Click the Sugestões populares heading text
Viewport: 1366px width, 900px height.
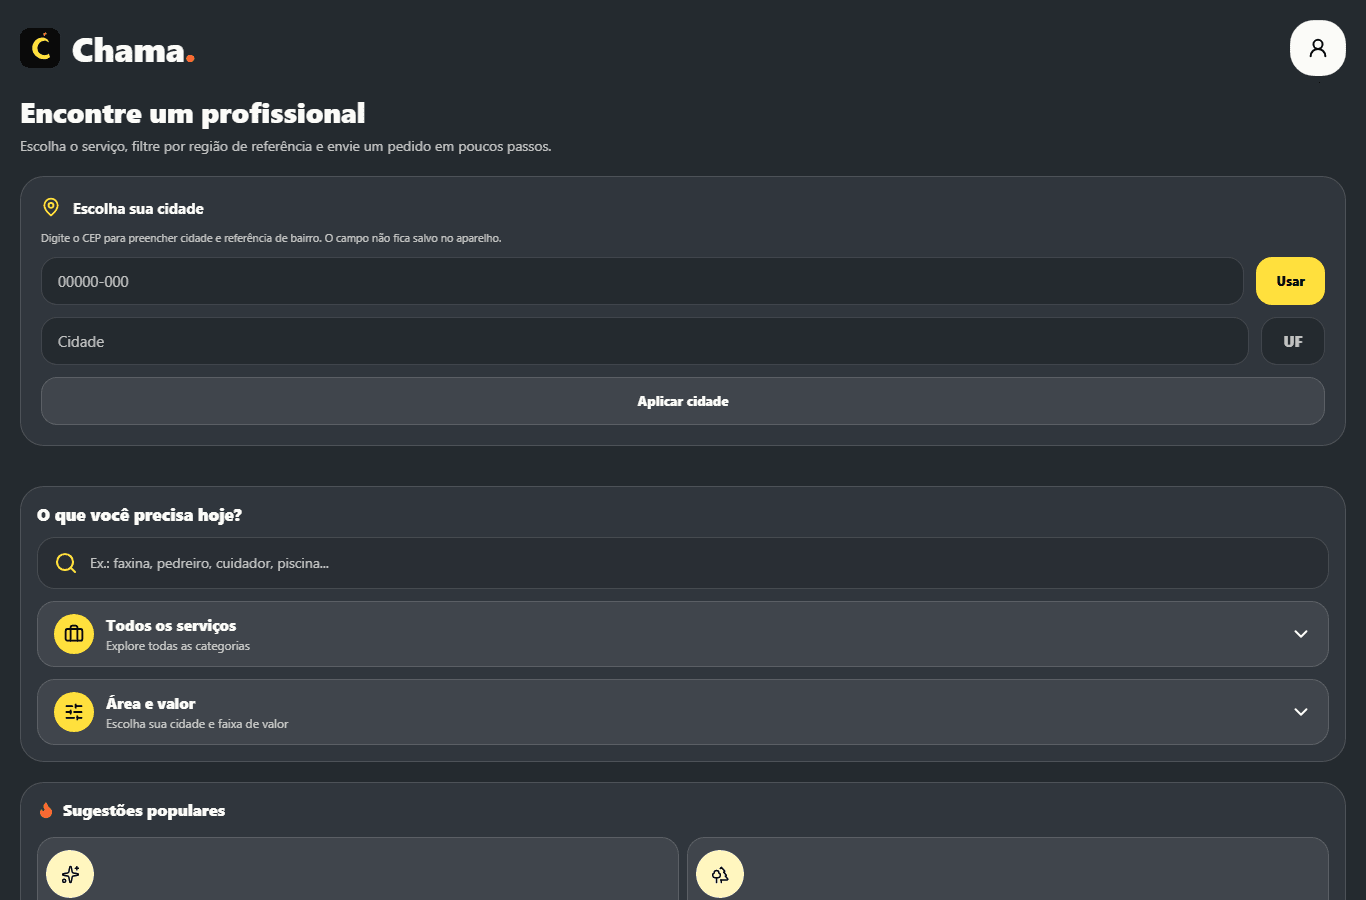pyautogui.click(x=144, y=810)
